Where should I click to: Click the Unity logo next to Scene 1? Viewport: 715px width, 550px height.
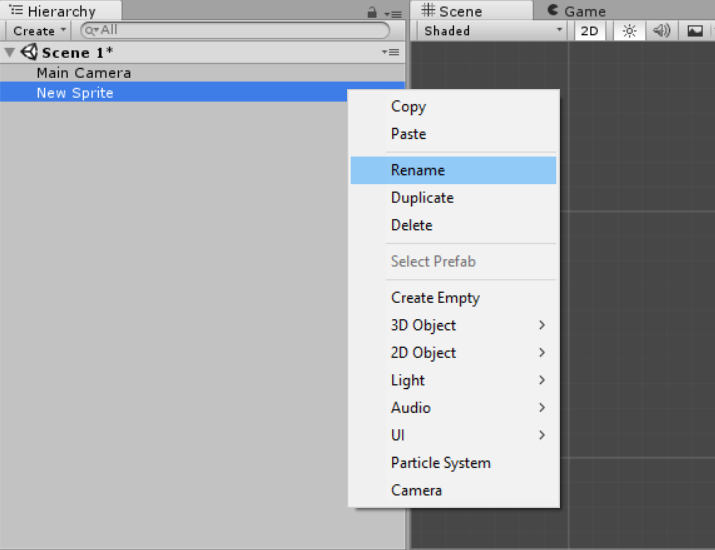tap(29, 52)
